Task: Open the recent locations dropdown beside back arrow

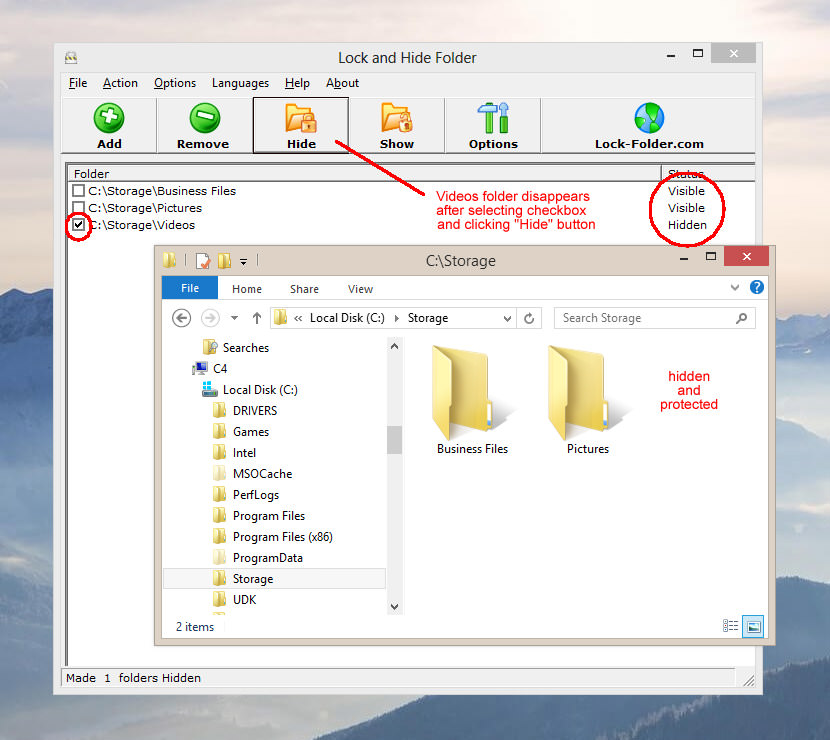Action: [232, 317]
